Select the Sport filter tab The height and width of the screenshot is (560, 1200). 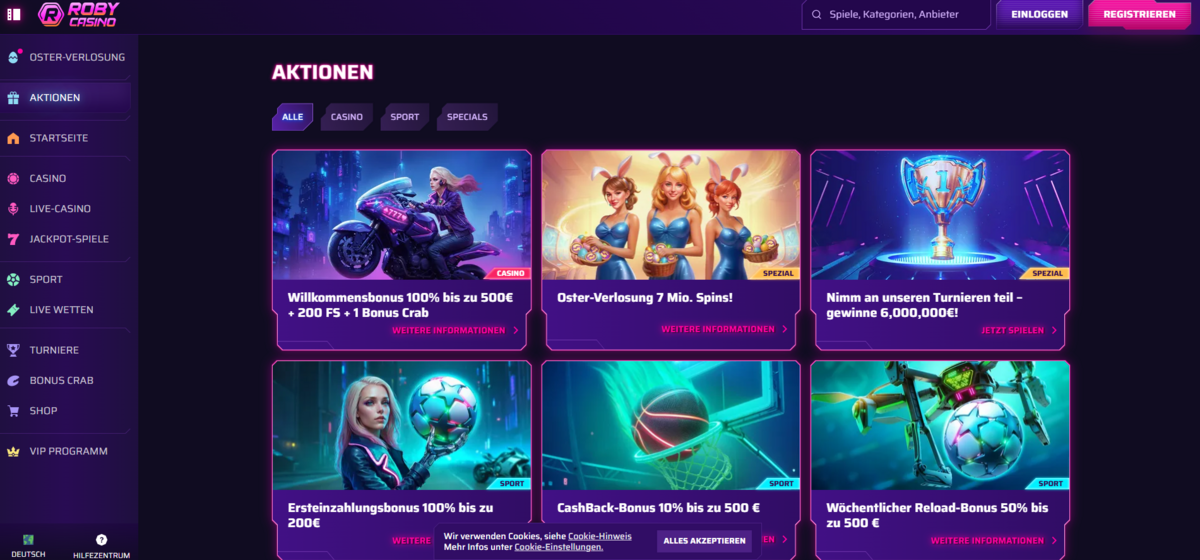(x=405, y=117)
